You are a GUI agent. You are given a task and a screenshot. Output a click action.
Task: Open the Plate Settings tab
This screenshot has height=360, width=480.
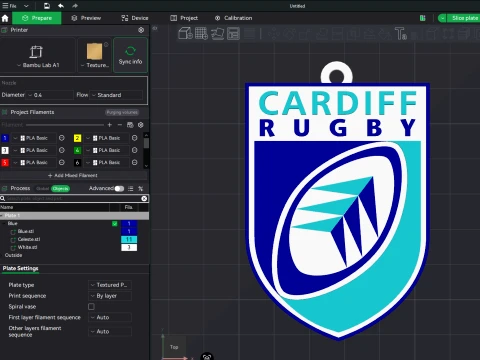pos(20,268)
